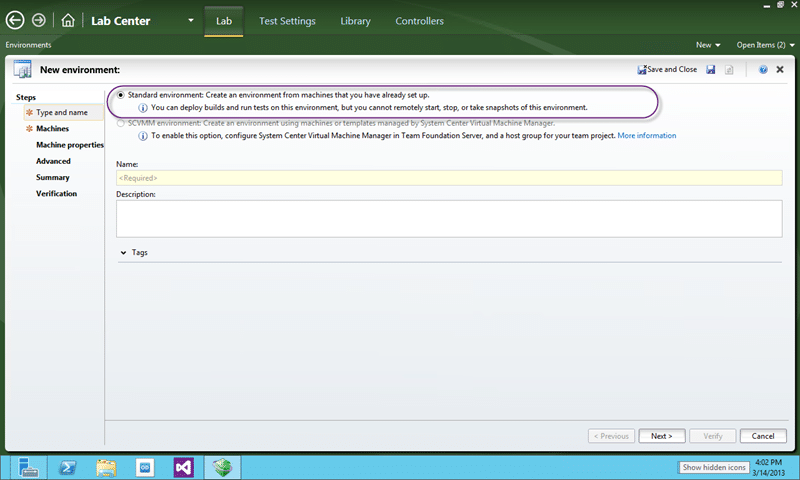Click the asterisk beside Machines step
Image resolution: width=800 pixels, height=480 pixels.
tap(29, 129)
